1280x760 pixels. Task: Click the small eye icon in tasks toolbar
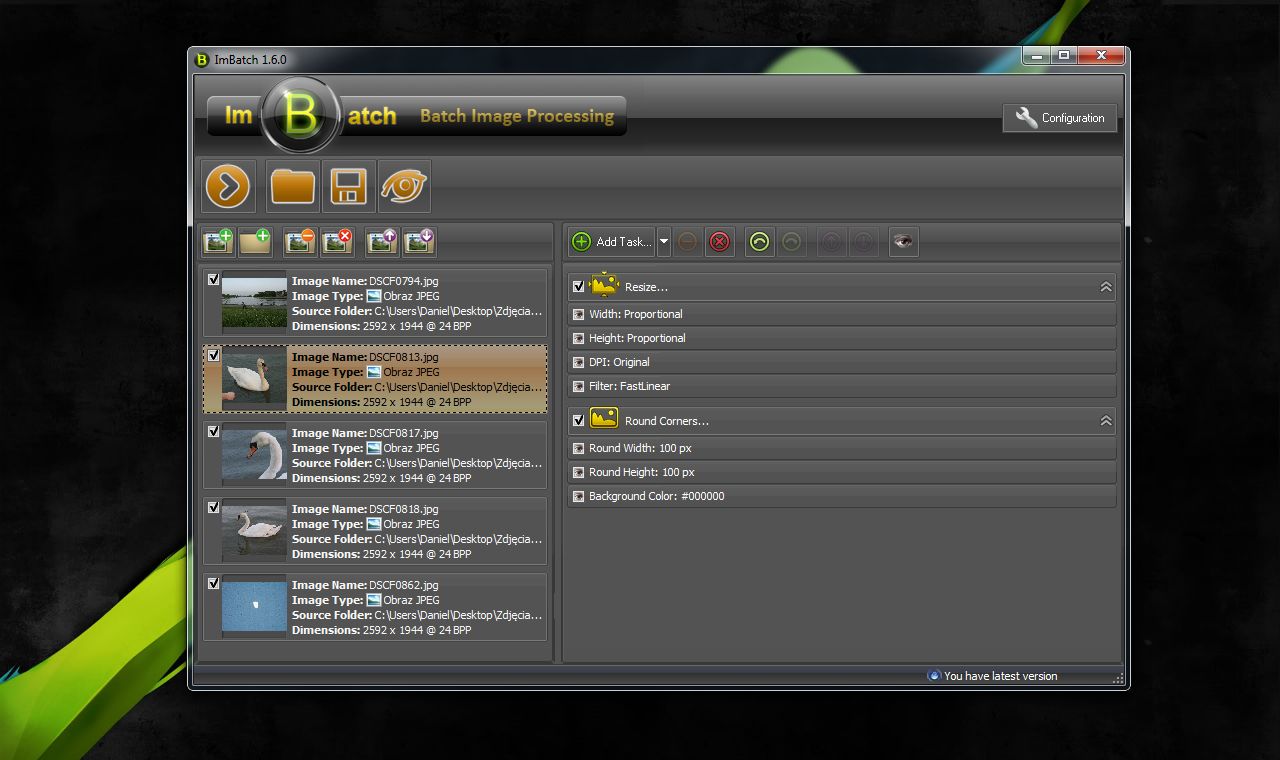pyautogui.click(x=904, y=241)
